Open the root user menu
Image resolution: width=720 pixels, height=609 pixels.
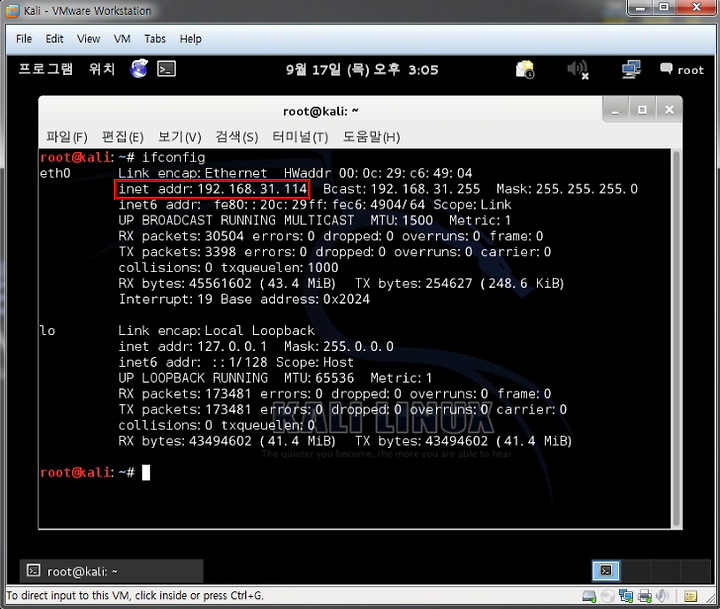[x=682, y=70]
